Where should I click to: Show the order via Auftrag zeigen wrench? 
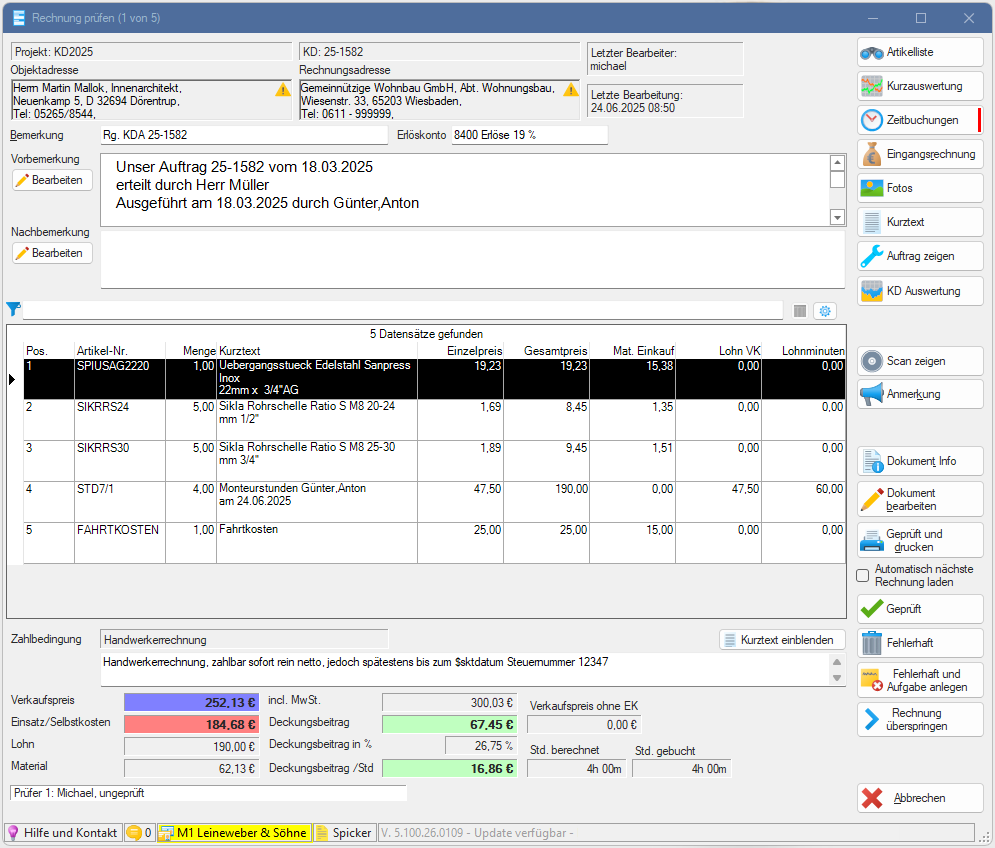coord(919,256)
